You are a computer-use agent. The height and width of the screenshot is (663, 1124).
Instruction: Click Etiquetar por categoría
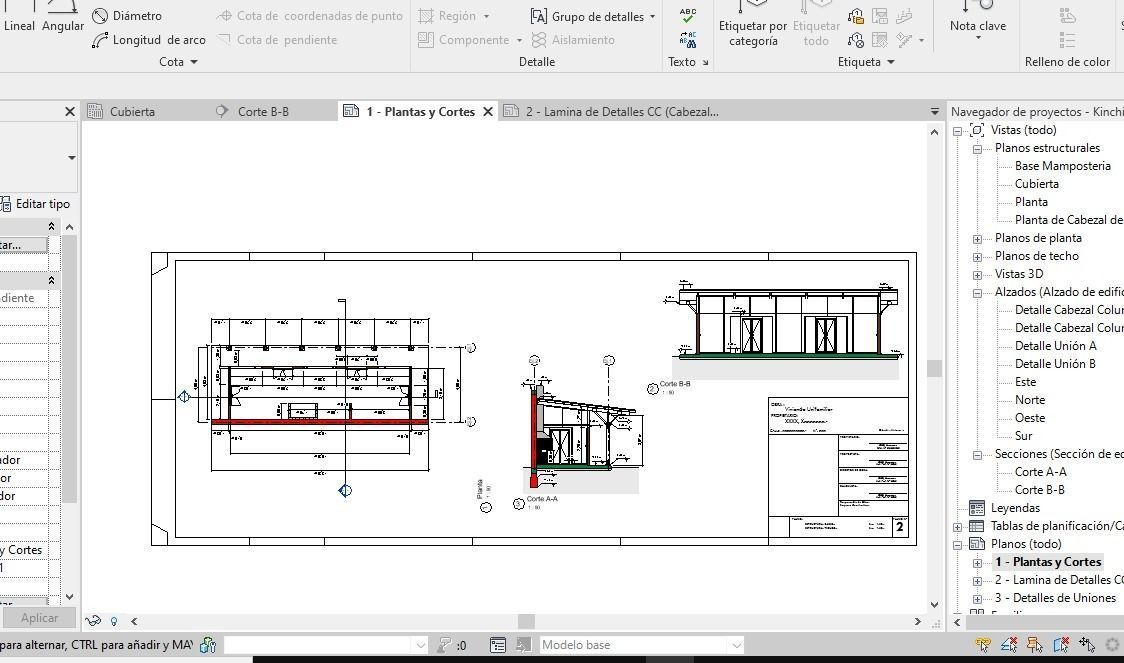tap(753, 25)
